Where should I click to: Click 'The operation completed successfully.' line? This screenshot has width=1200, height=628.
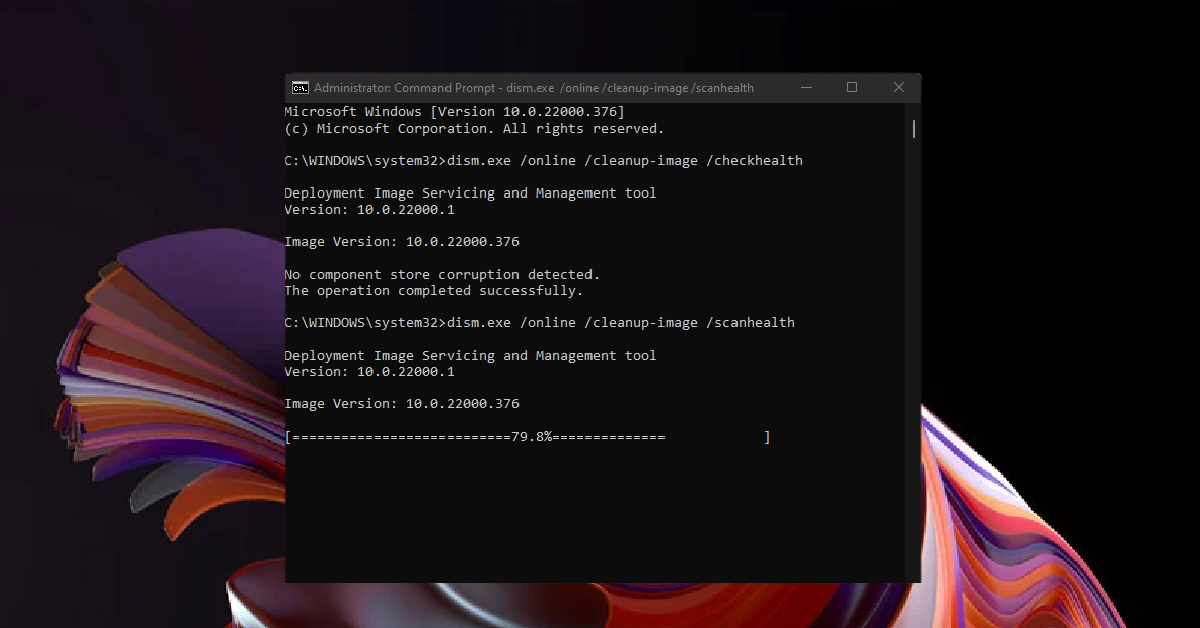pyautogui.click(x=433, y=291)
